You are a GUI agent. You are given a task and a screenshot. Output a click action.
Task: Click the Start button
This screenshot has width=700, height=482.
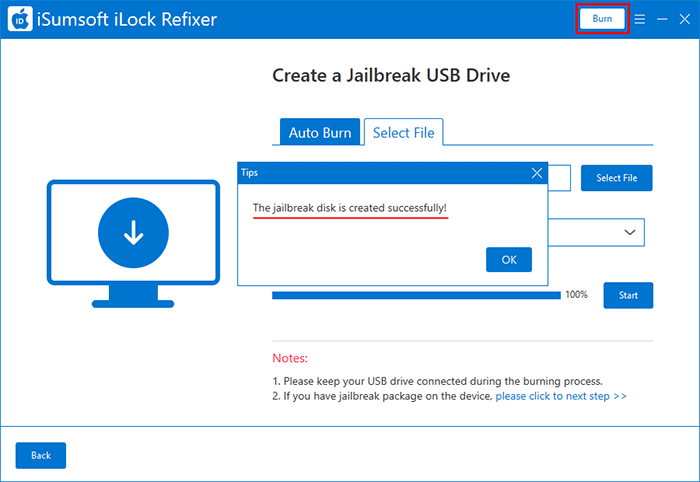[628, 295]
